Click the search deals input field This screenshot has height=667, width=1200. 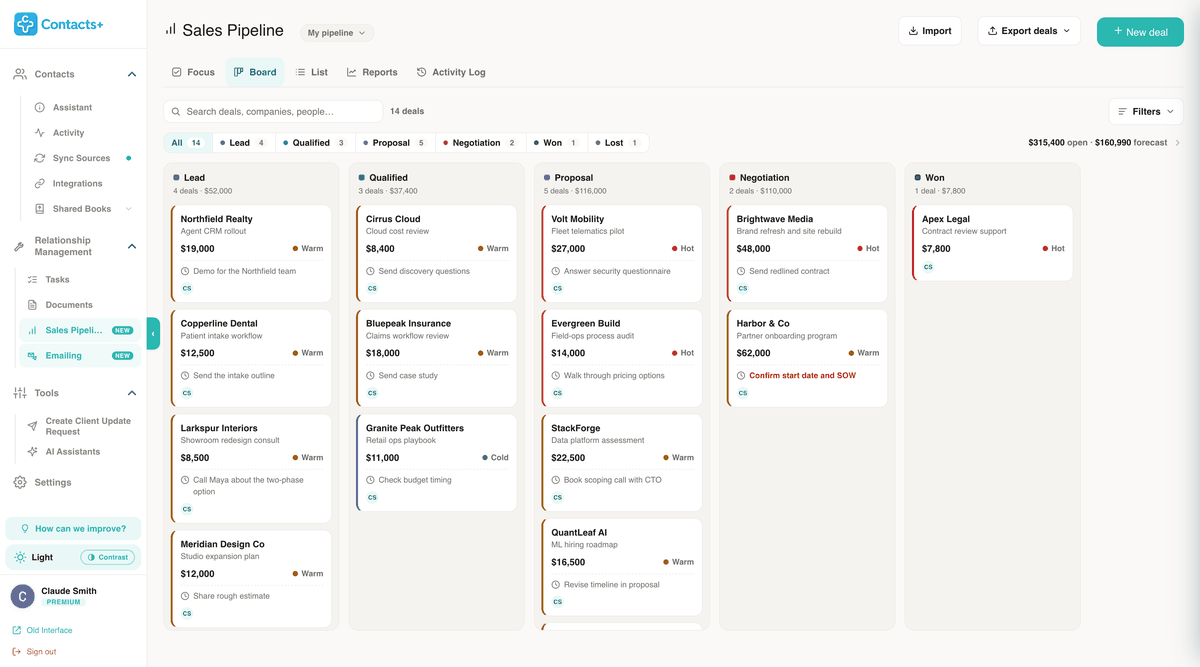point(273,112)
